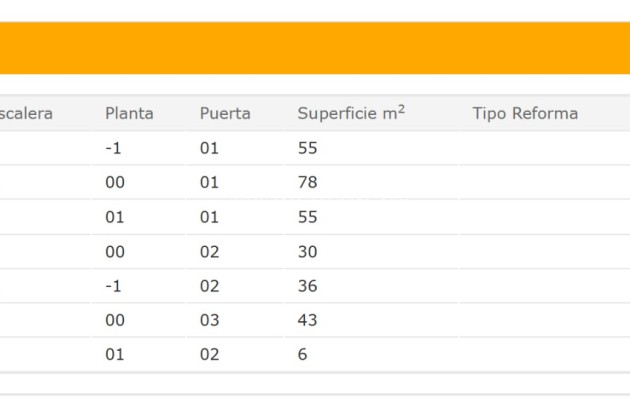Select the Superficie m² column header
This screenshot has width=630, height=402.
point(351,114)
